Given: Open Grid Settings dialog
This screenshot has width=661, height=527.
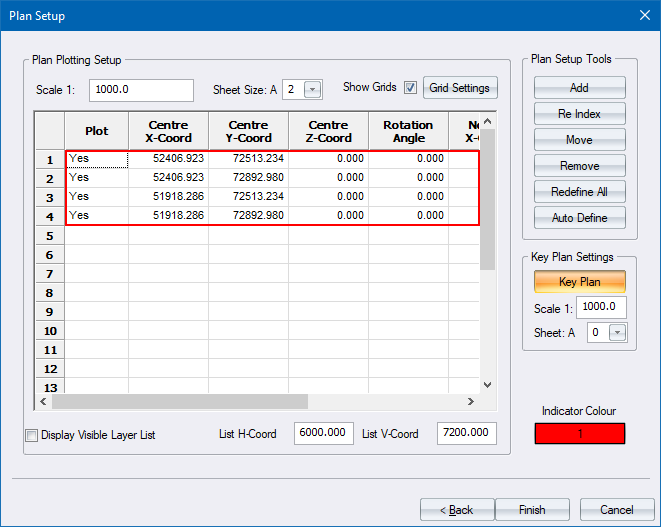Looking at the screenshot, I should coord(459,88).
